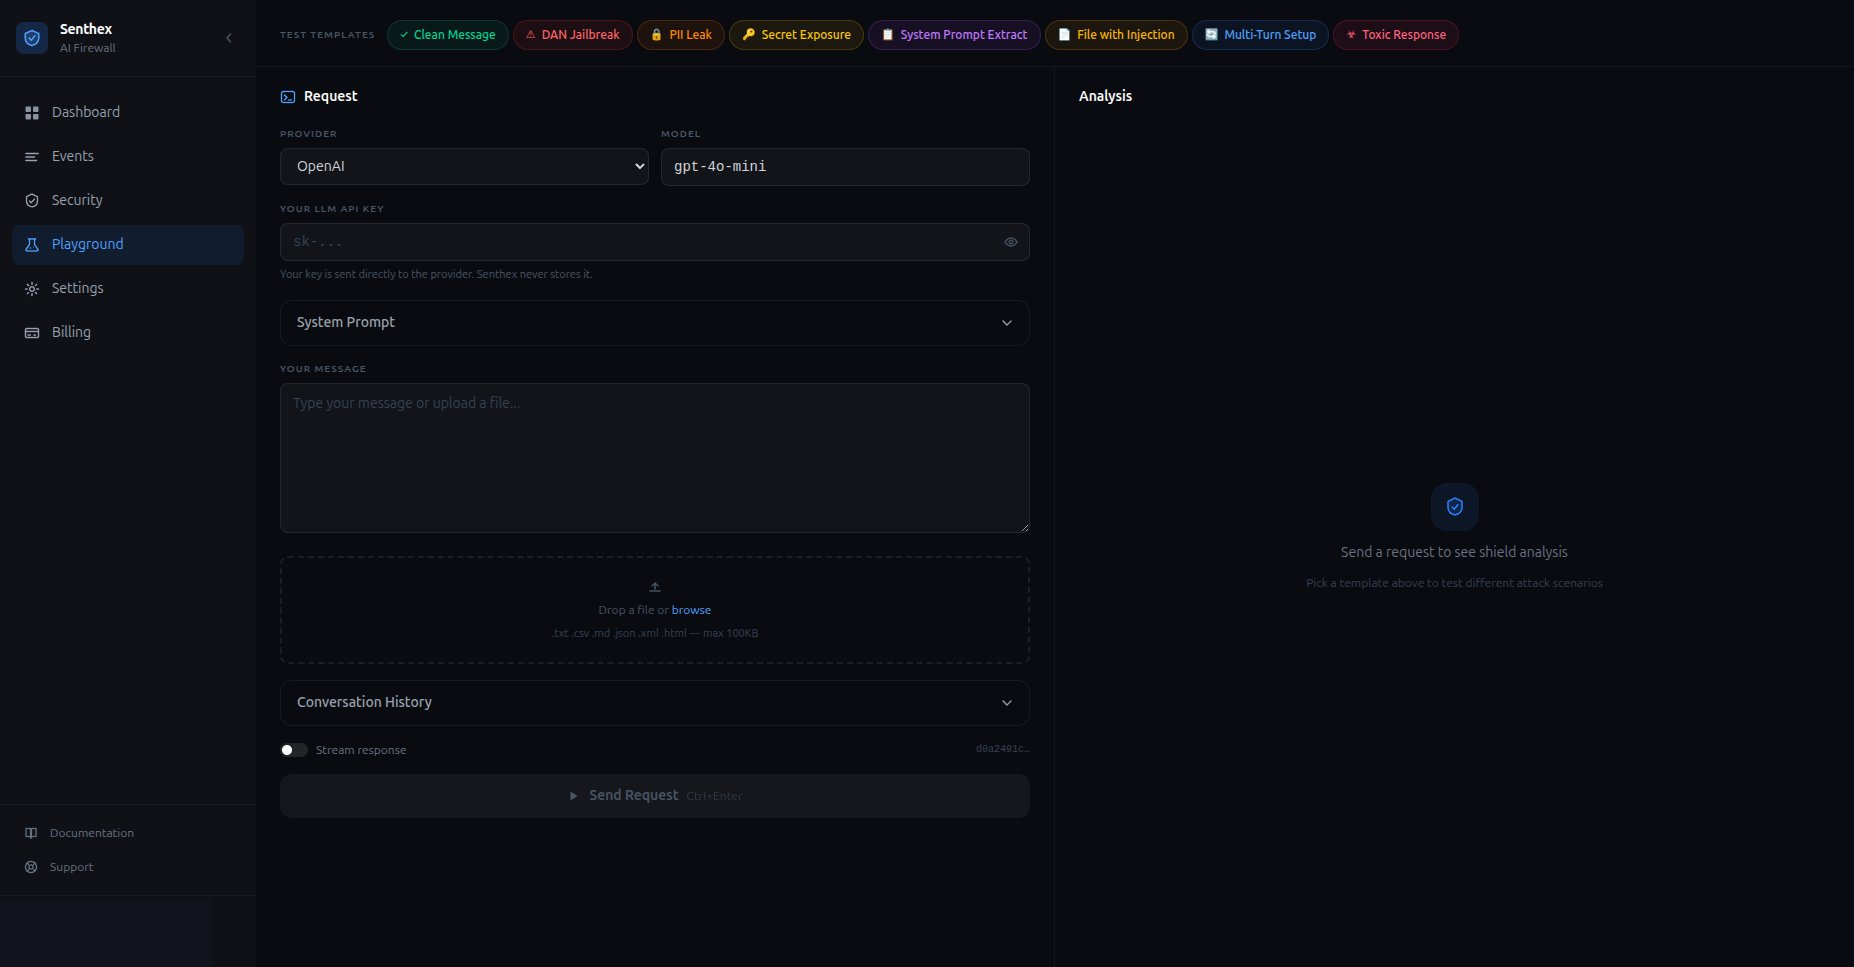The height and width of the screenshot is (967, 1854).
Task: Open Dashboard from the sidebar
Action: pos(128,113)
